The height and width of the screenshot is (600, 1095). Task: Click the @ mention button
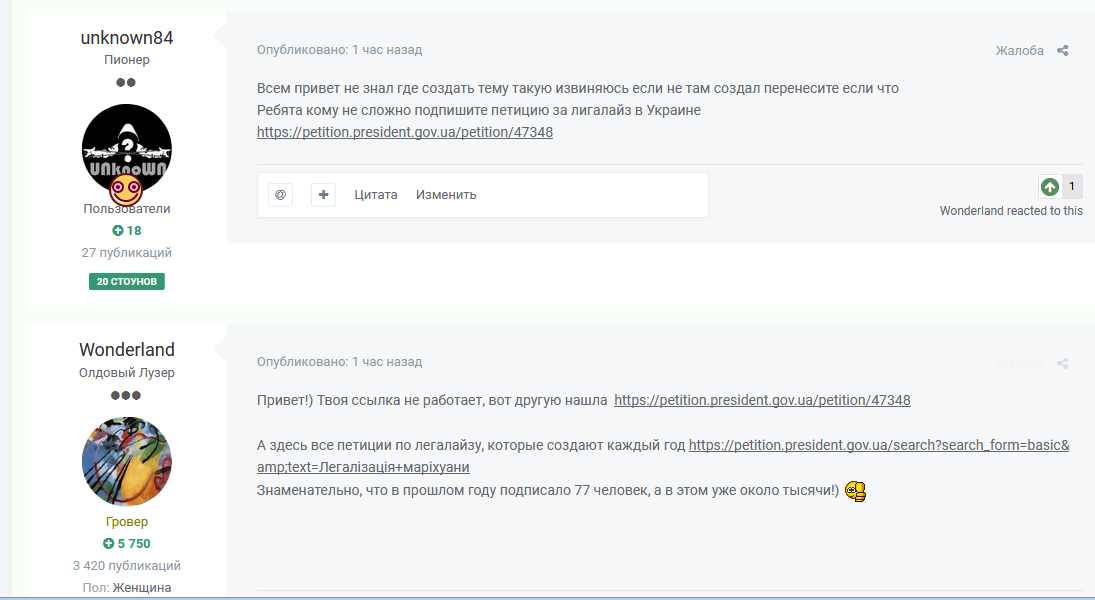coord(280,195)
